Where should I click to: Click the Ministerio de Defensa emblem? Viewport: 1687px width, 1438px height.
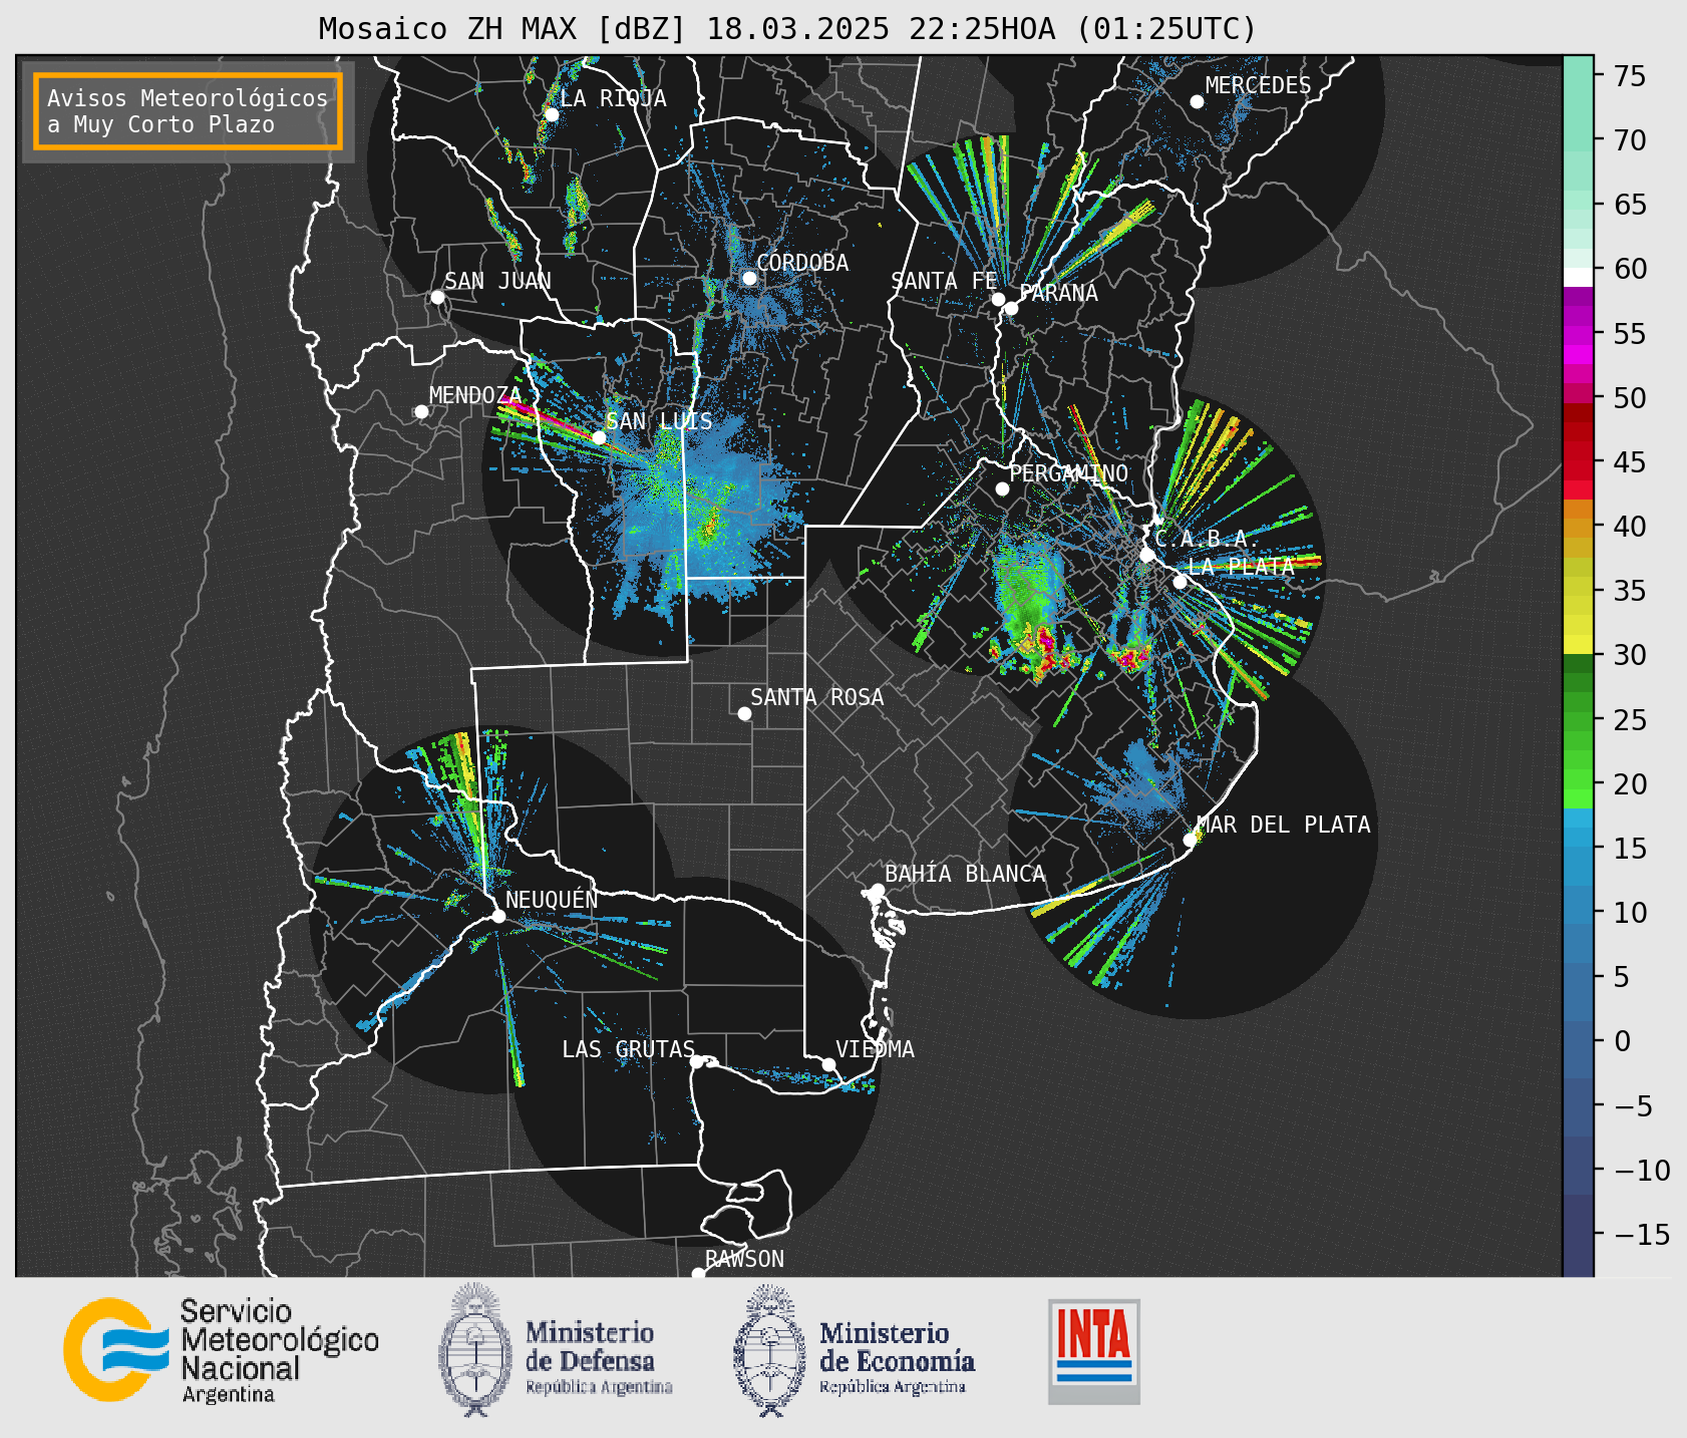coord(475,1350)
